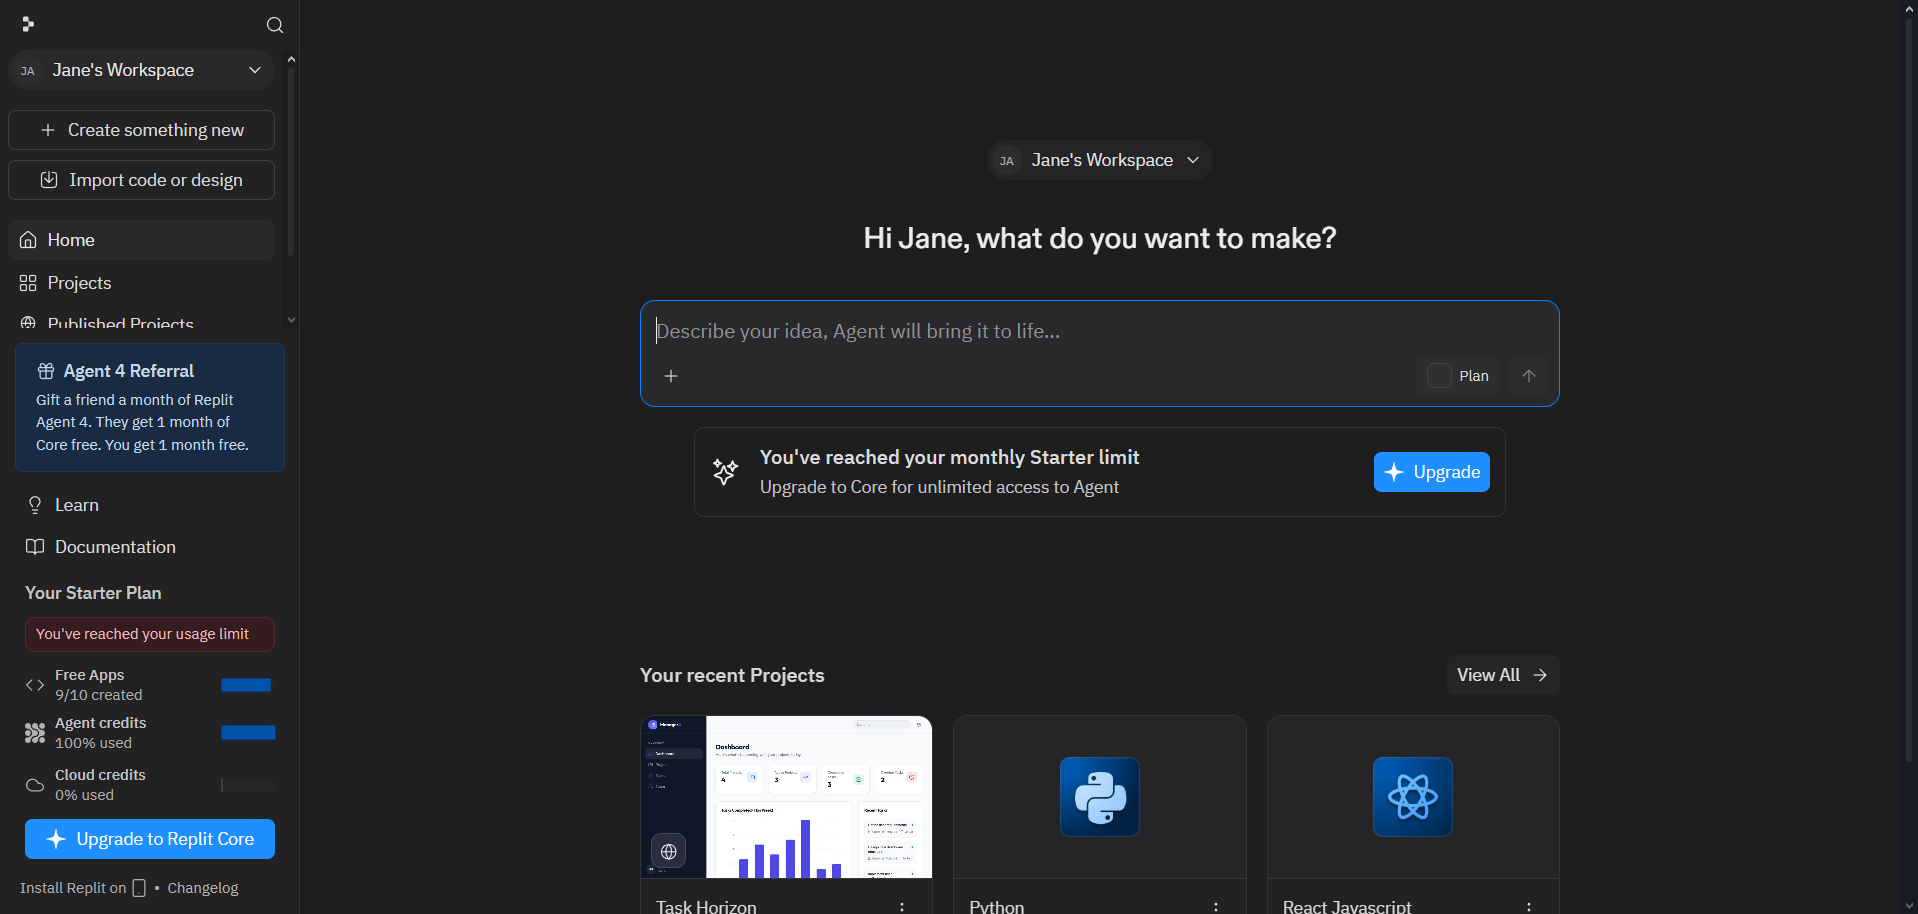The width and height of the screenshot is (1918, 914).
Task: Click the Agent credits usage bar
Action: [x=248, y=733]
